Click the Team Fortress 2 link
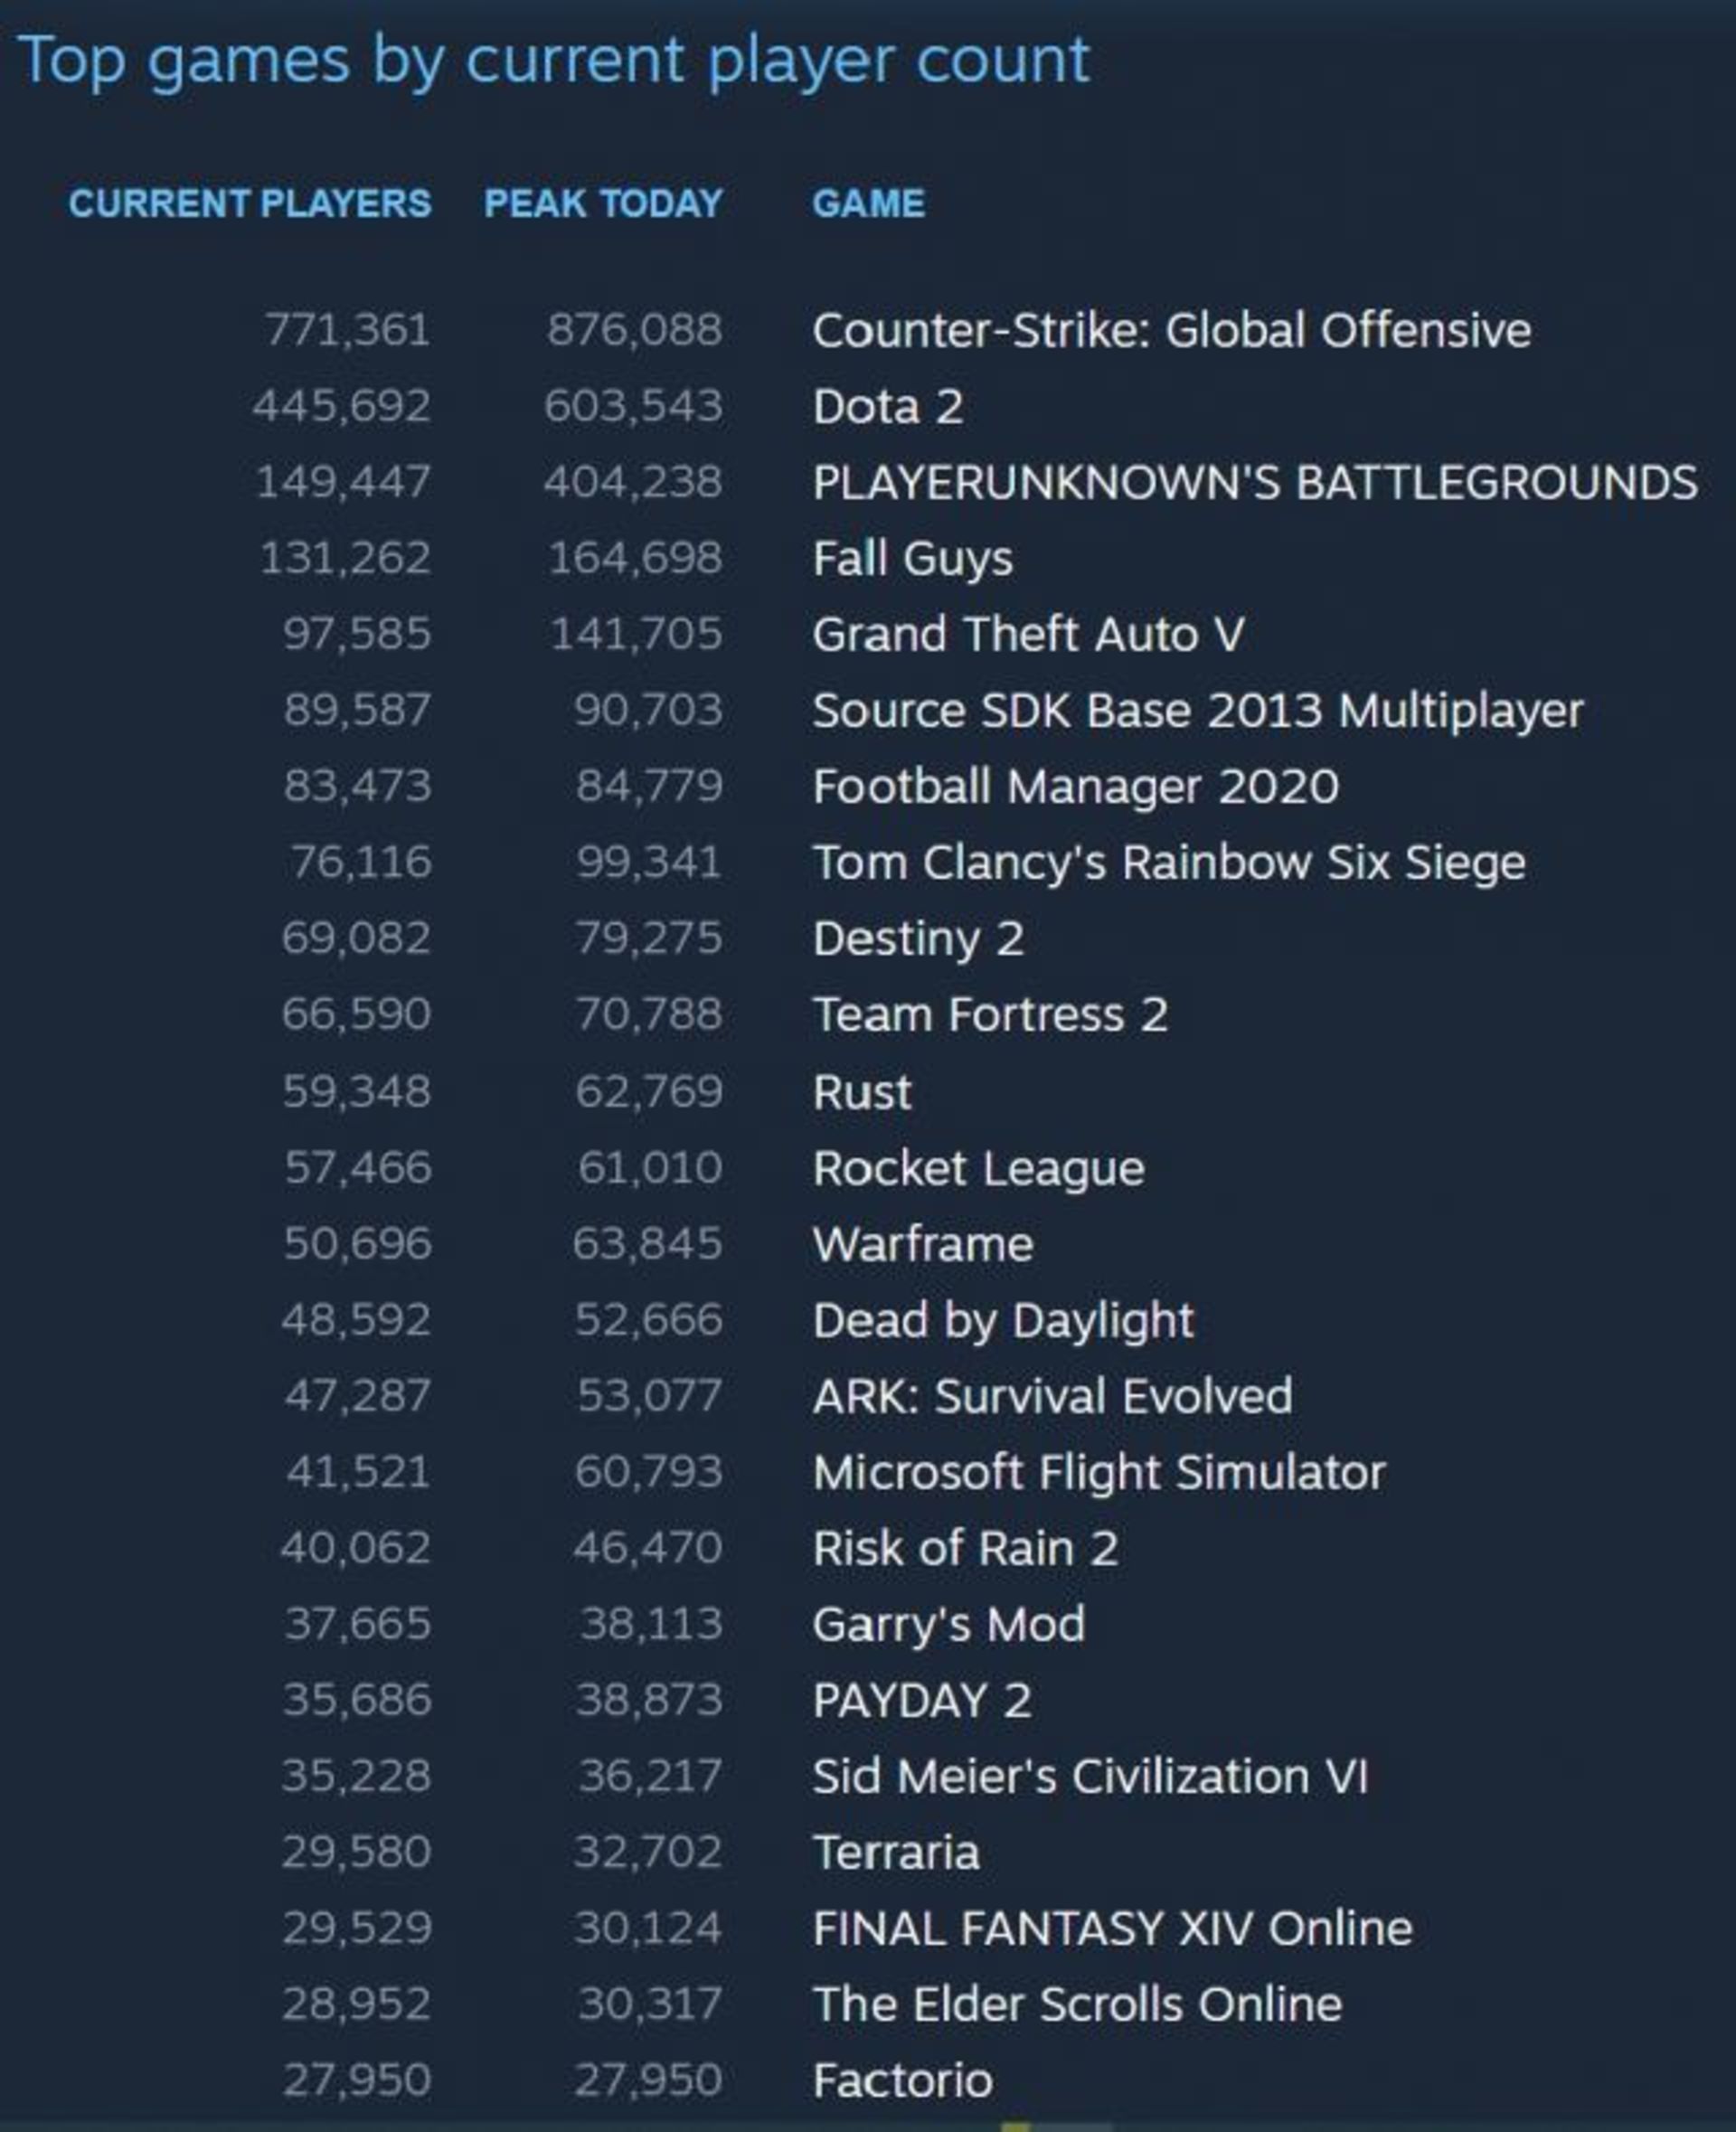The width and height of the screenshot is (1736, 2132). pyautogui.click(x=990, y=1014)
